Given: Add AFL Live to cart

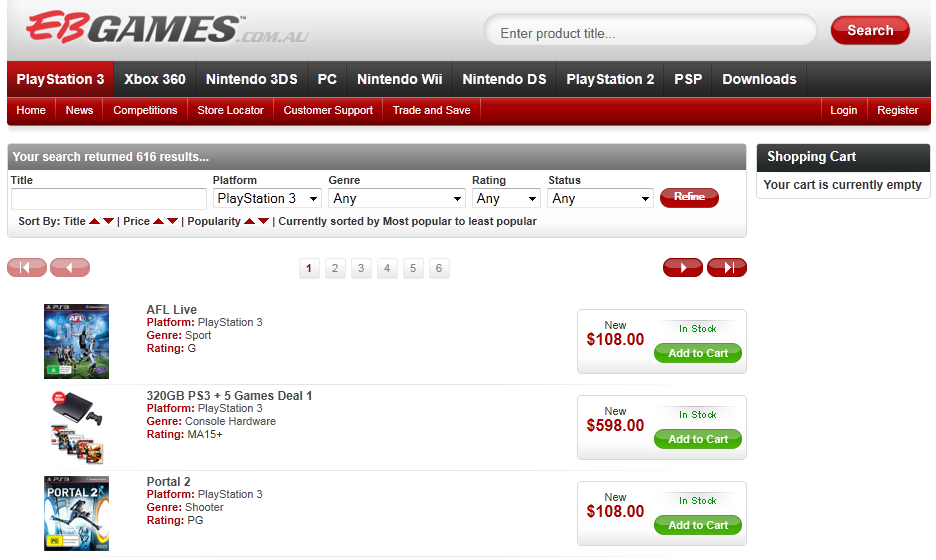Looking at the screenshot, I should click(x=698, y=353).
